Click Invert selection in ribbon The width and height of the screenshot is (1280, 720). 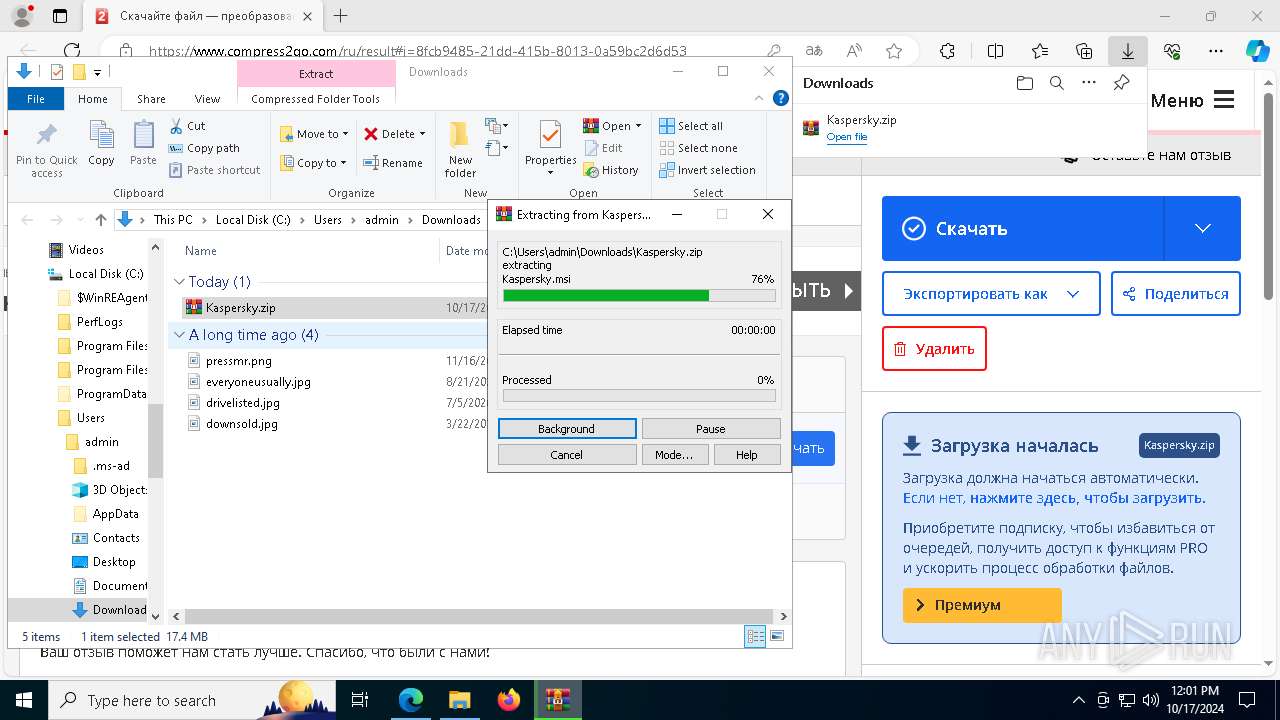coord(707,170)
